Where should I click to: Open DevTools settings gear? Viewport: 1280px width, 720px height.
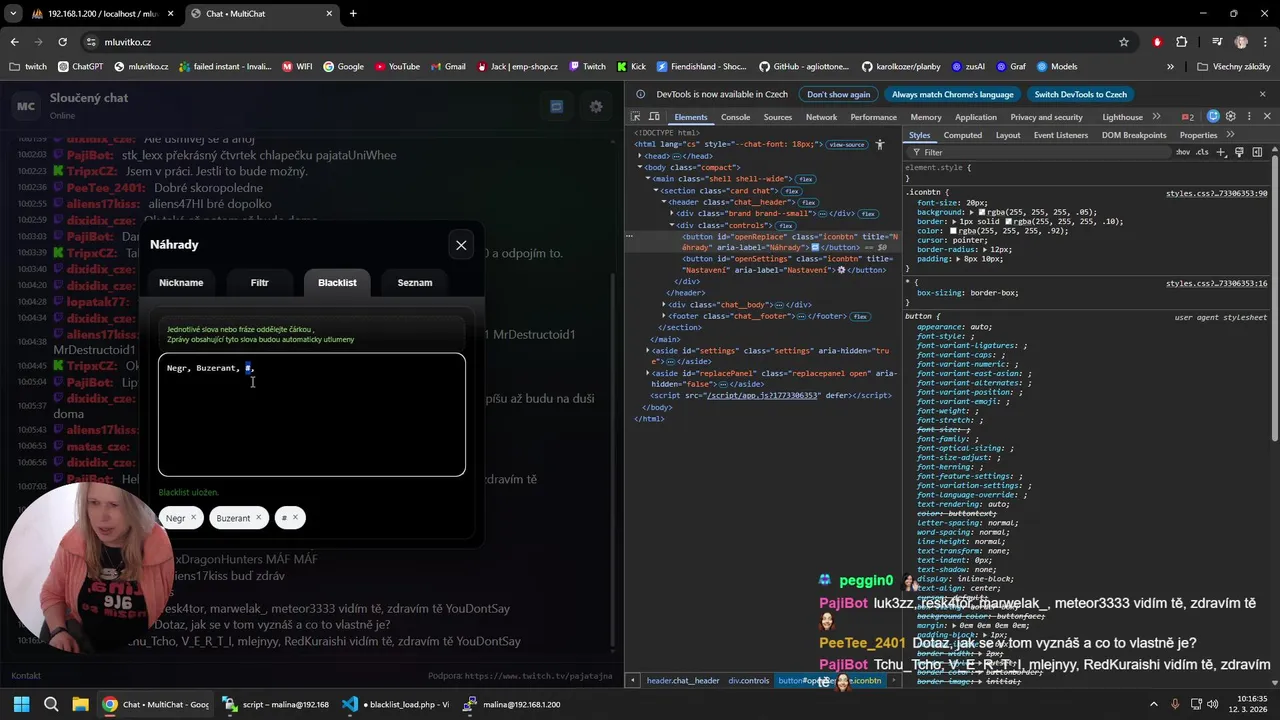coord(1231,117)
